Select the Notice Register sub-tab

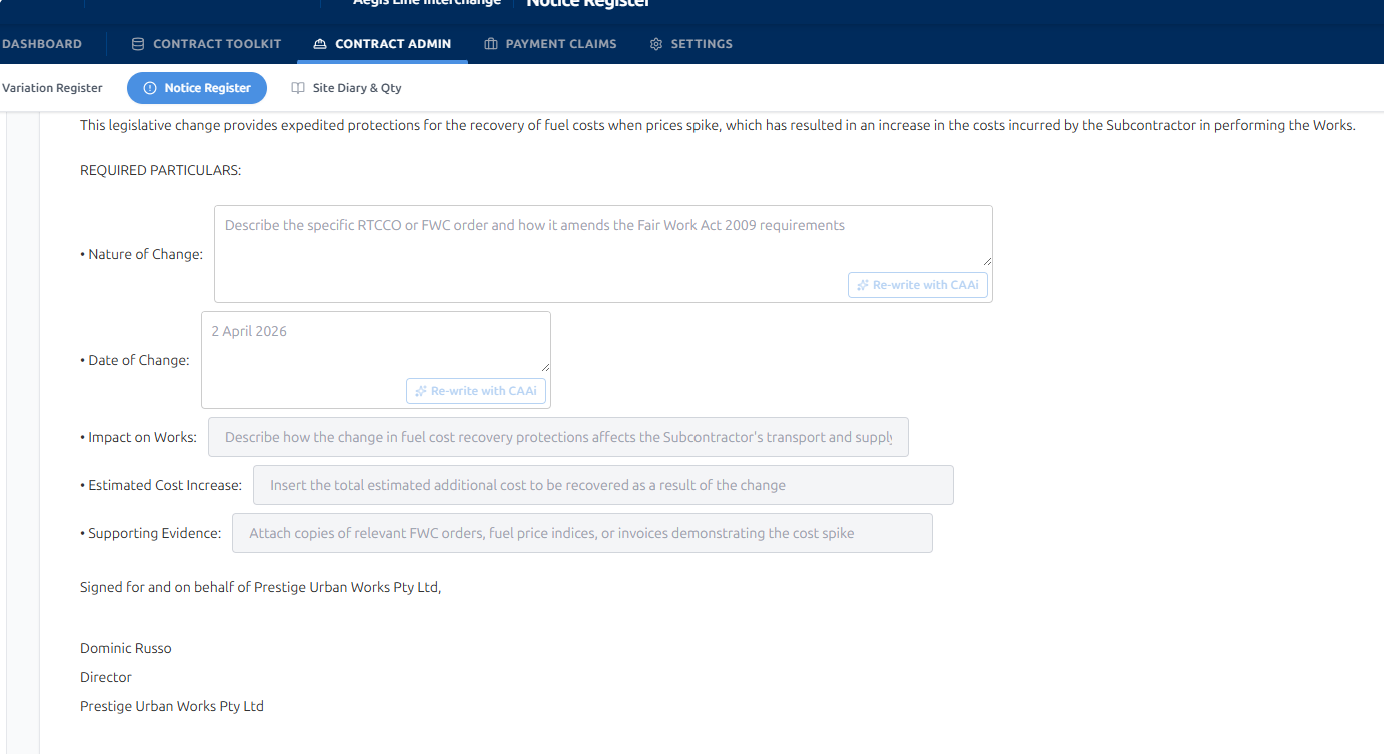point(197,88)
